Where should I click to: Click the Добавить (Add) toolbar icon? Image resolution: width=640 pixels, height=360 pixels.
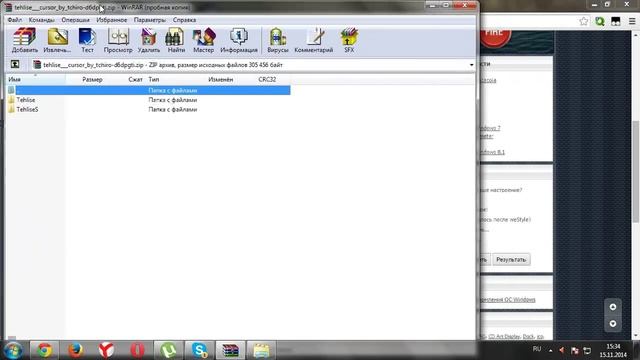24,40
